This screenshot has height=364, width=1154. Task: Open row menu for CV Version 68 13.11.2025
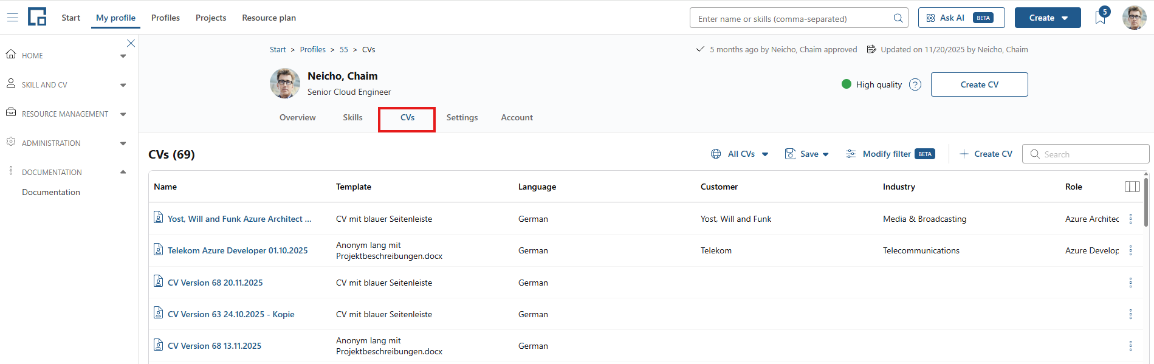tap(1130, 346)
